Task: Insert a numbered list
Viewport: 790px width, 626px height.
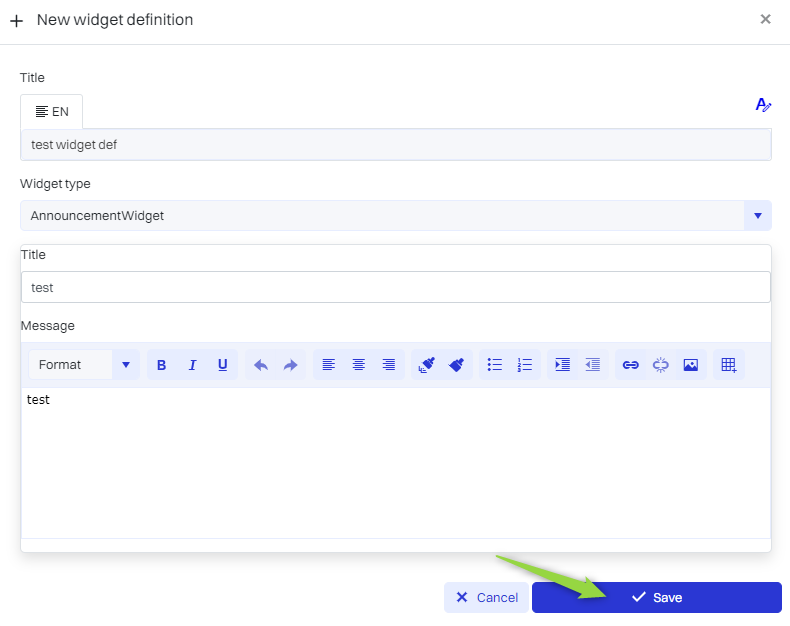Action: (525, 365)
